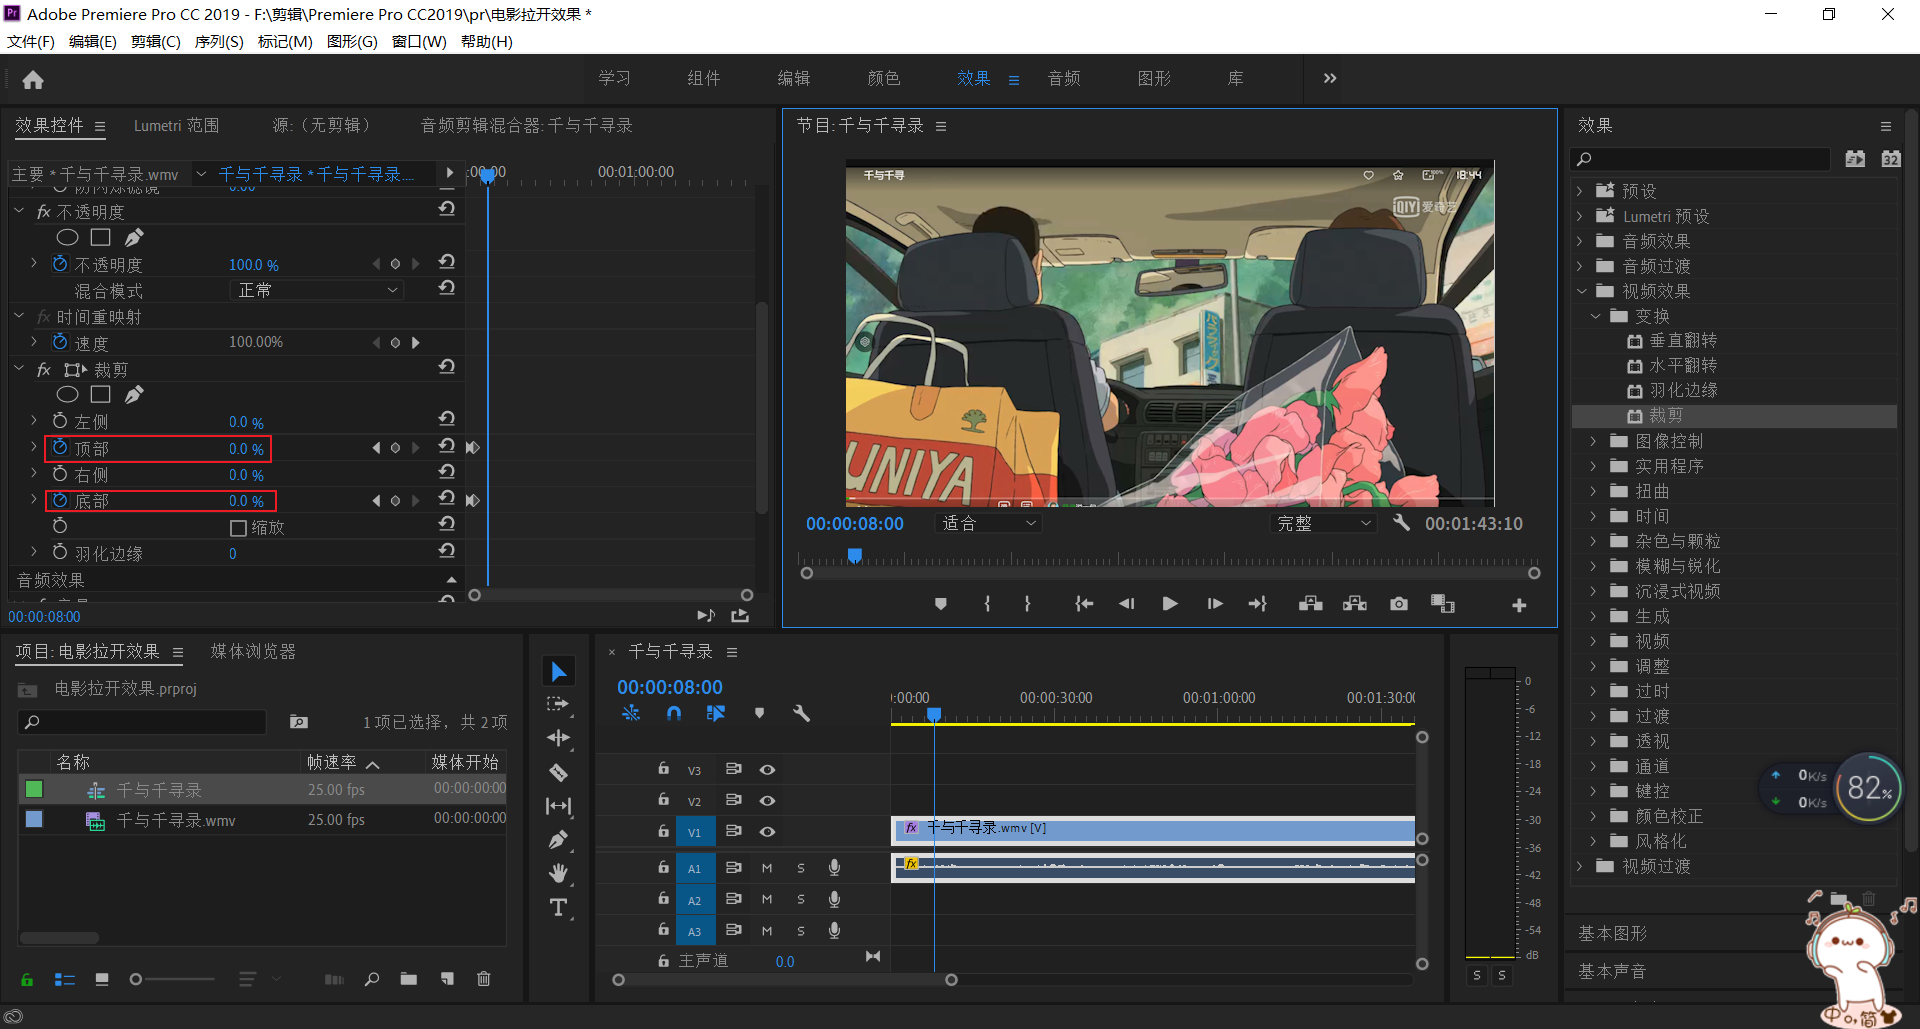
Task: Click the Extract button
Action: point(1354,604)
